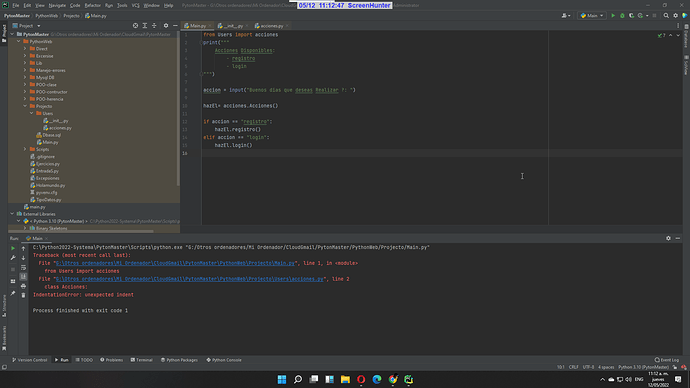The image size is (690, 388).
Task: Open IDE settings gear in top toolbar
Action: 675,15
